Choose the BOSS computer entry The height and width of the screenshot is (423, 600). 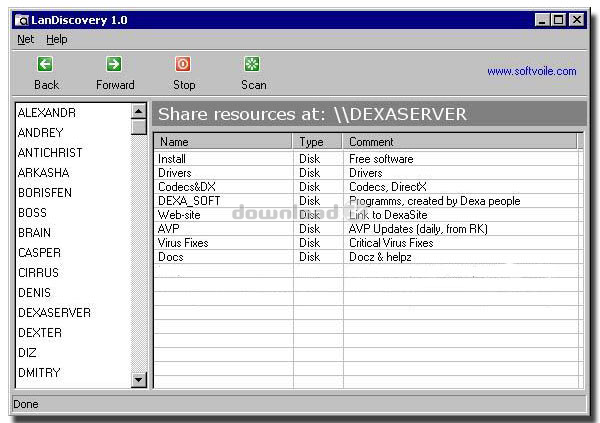pos(32,213)
